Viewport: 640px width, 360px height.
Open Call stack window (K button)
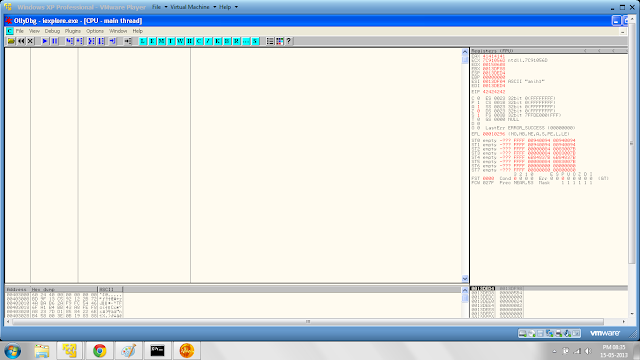click(x=218, y=41)
